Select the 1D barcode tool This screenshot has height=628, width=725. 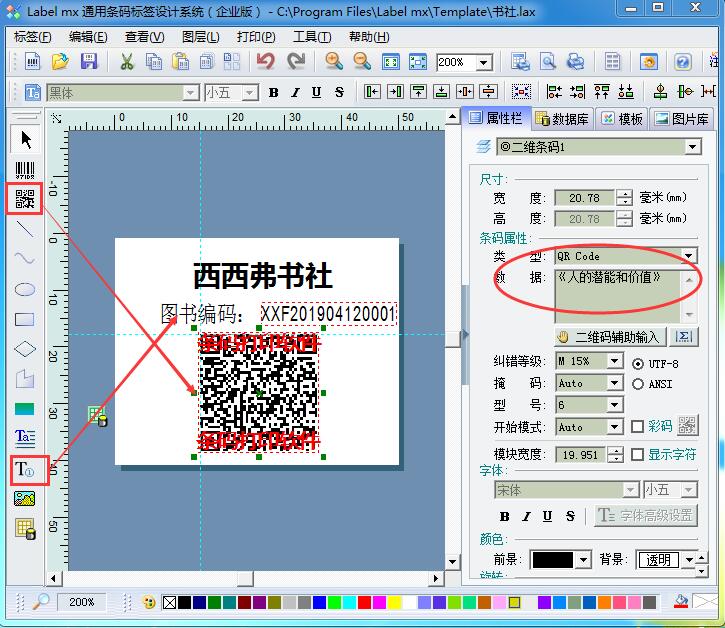[25, 170]
